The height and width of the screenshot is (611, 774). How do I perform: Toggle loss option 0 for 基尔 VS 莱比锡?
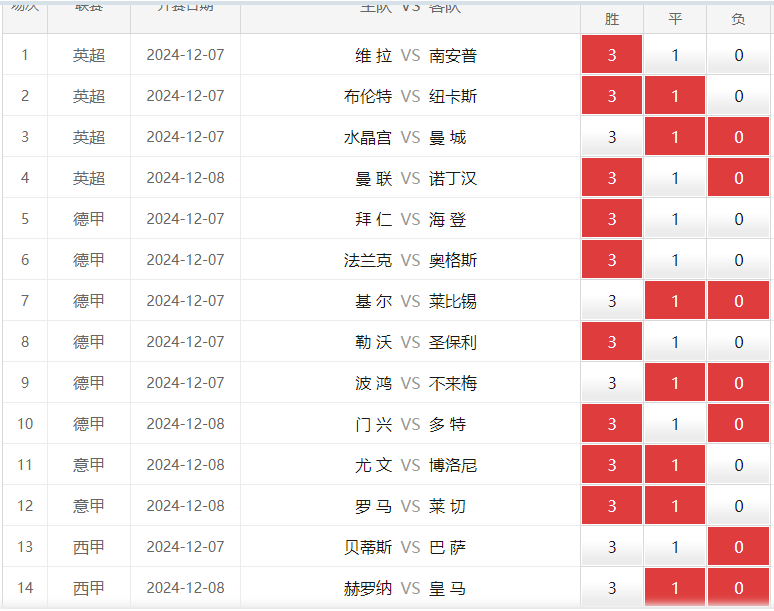(x=738, y=300)
